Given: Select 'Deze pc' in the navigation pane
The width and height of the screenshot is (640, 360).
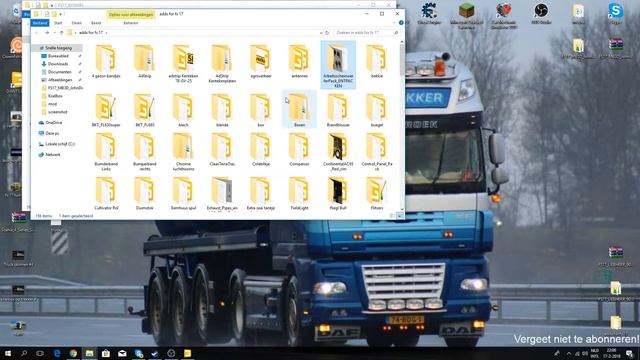Looking at the screenshot, I should click(52, 133).
